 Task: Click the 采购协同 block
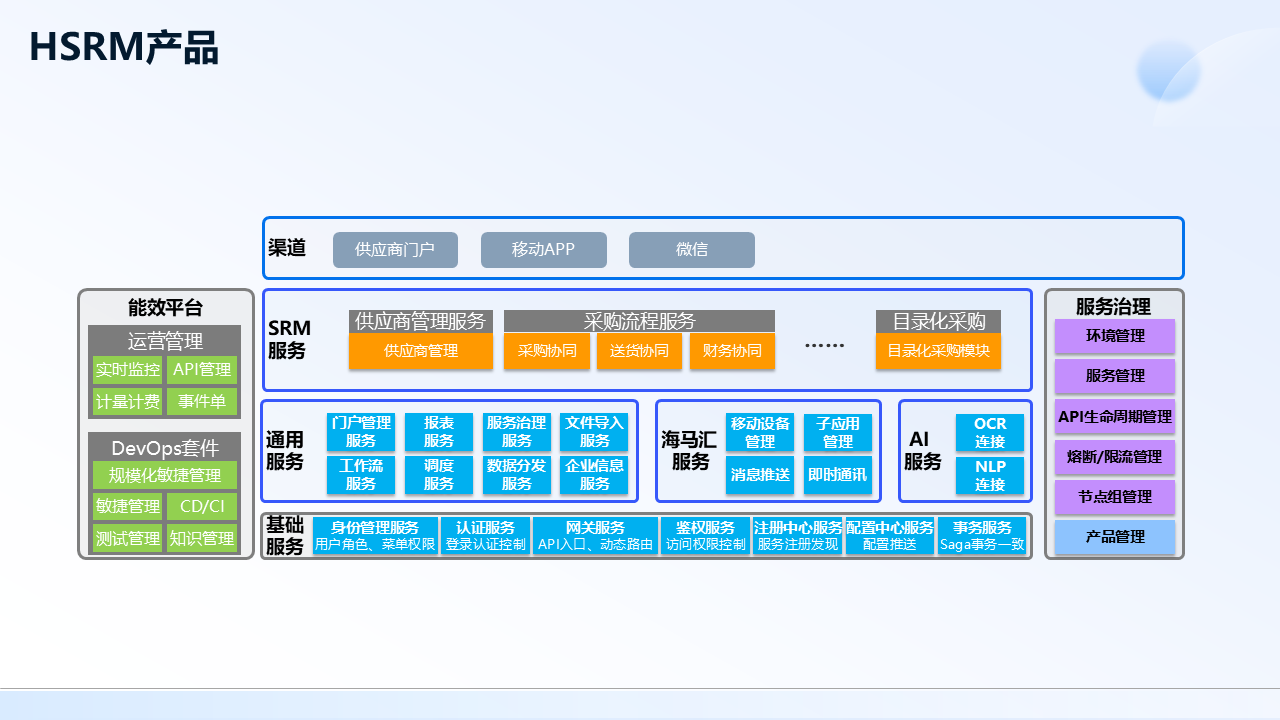click(547, 351)
